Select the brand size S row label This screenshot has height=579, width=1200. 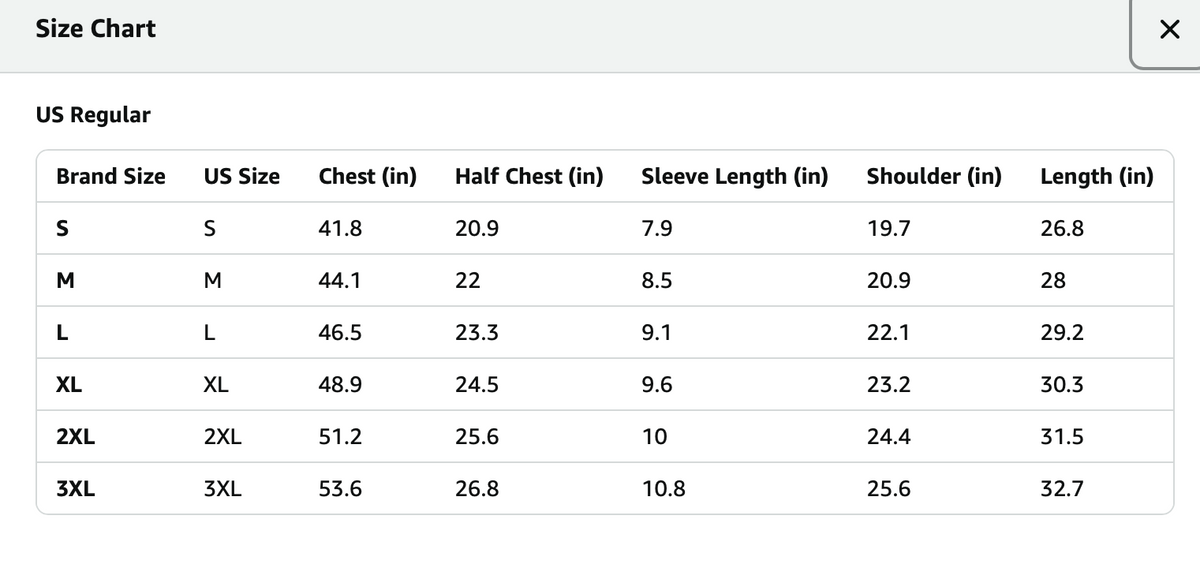(62, 229)
